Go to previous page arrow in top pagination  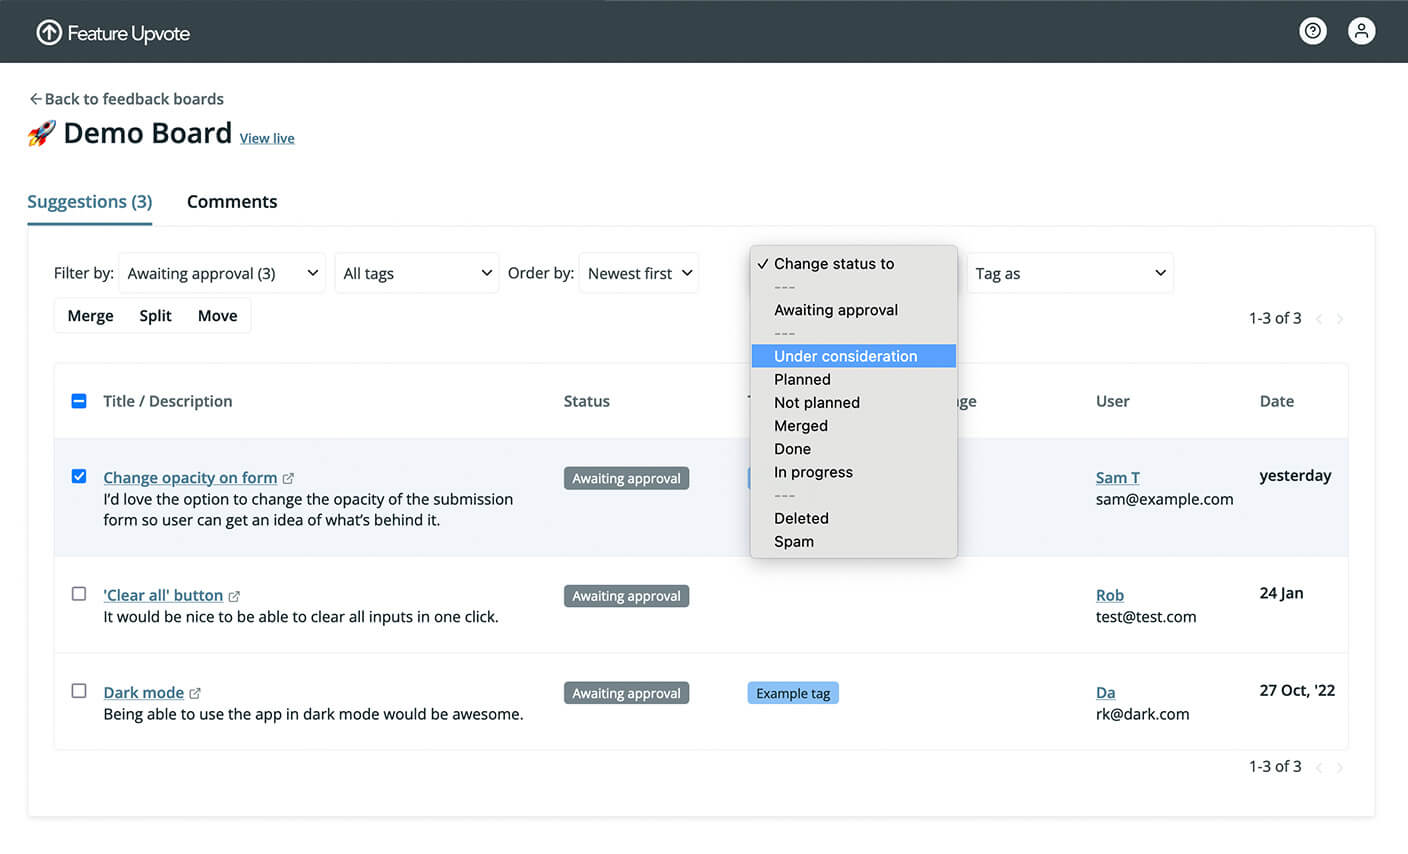[x=1319, y=319]
